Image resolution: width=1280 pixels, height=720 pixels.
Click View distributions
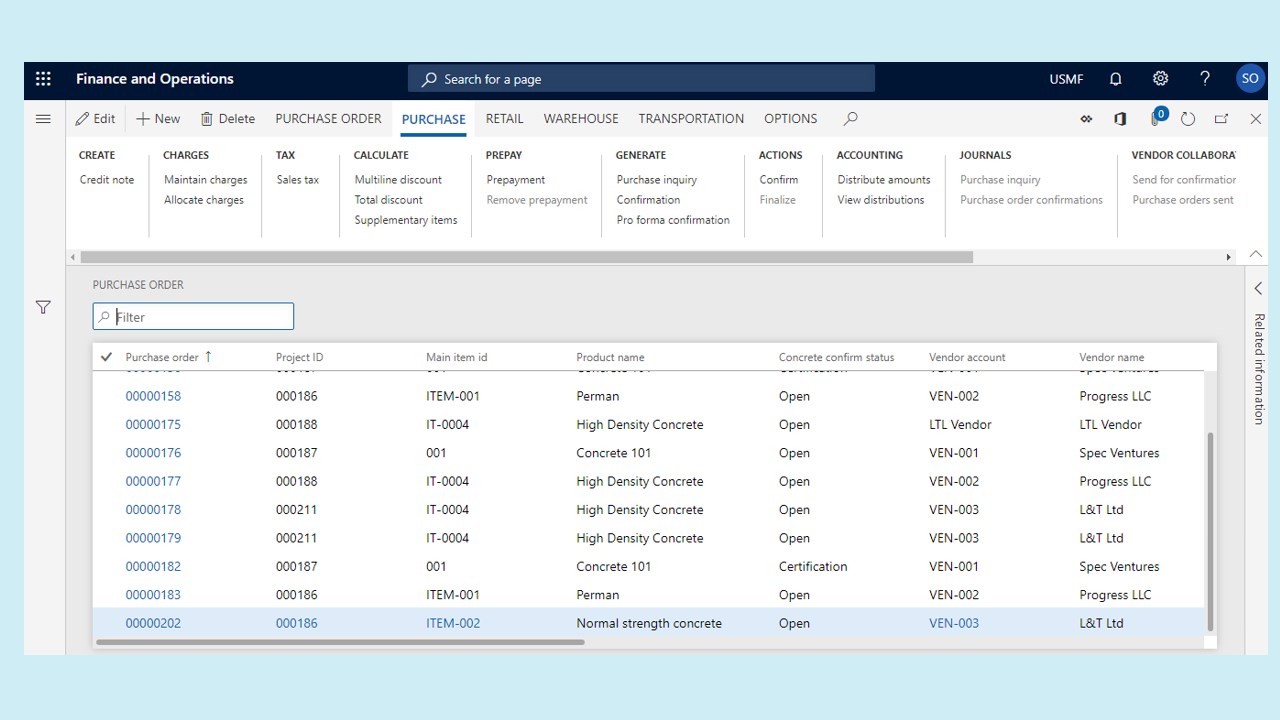pos(881,200)
